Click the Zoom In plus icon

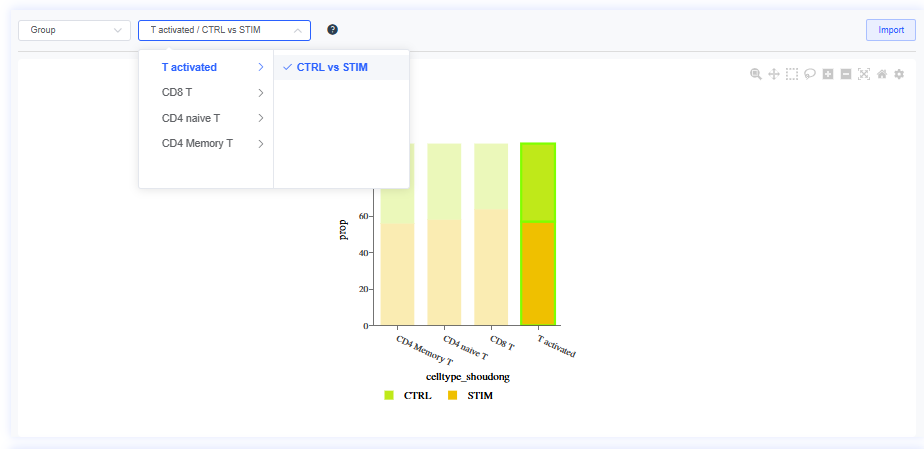point(828,74)
